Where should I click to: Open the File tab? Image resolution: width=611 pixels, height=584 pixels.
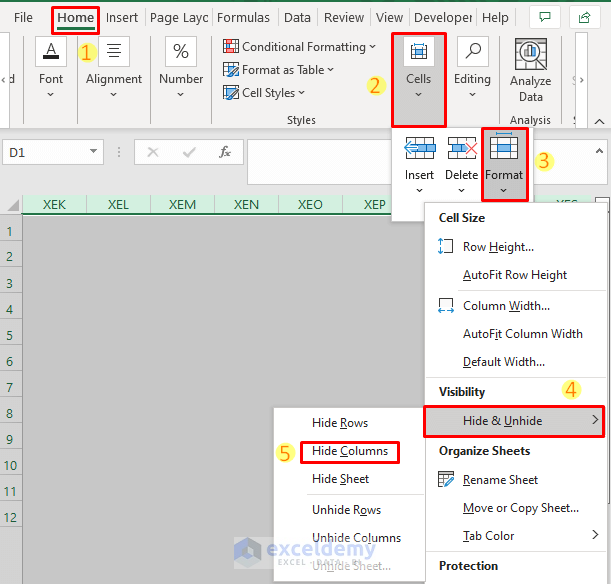(23, 18)
